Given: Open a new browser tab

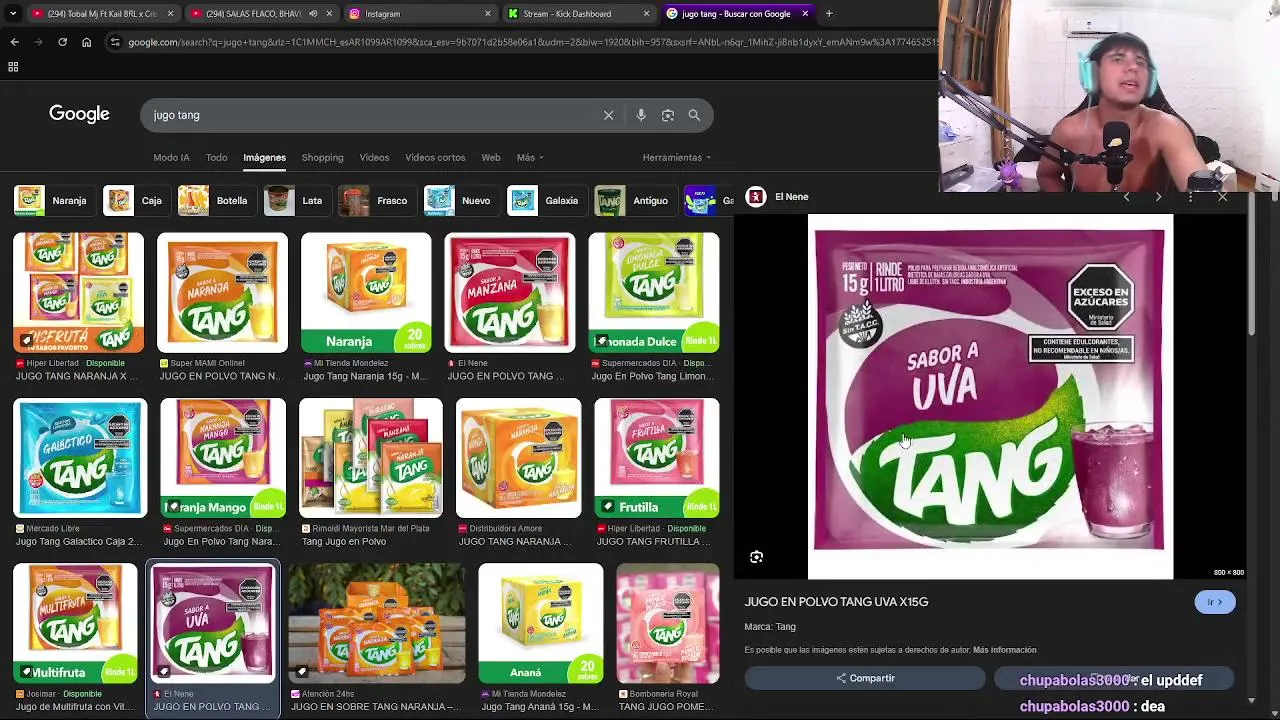Looking at the screenshot, I should (x=829, y=14).
